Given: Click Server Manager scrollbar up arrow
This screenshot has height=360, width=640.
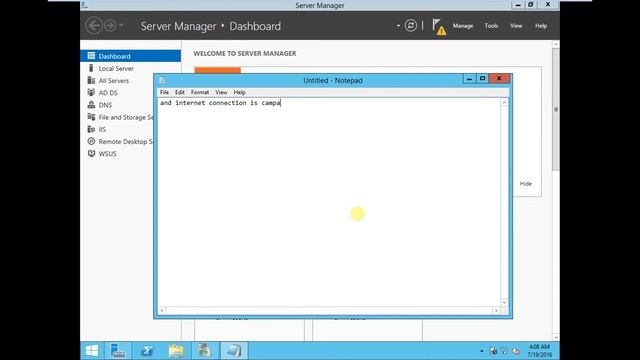Looking at the screenshot, I should (x=556, y=44).
